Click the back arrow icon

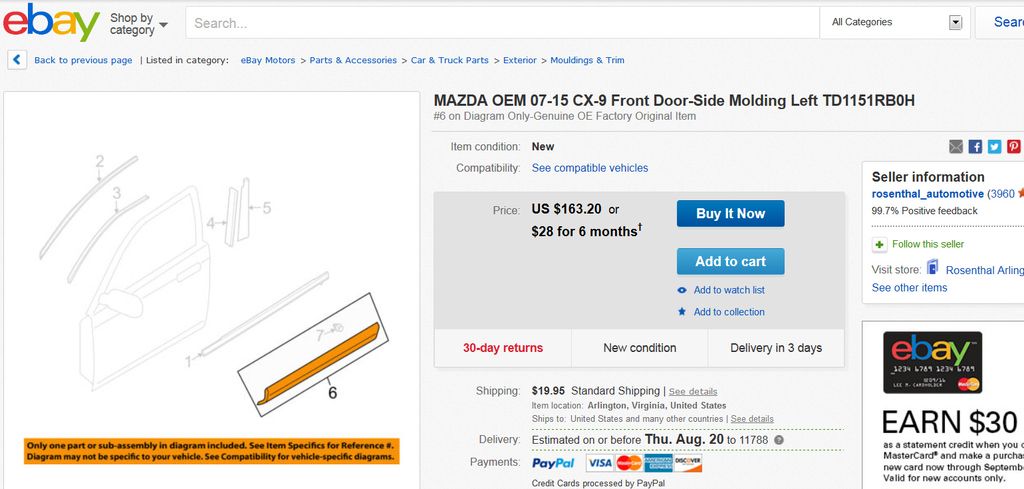[17, 60]
